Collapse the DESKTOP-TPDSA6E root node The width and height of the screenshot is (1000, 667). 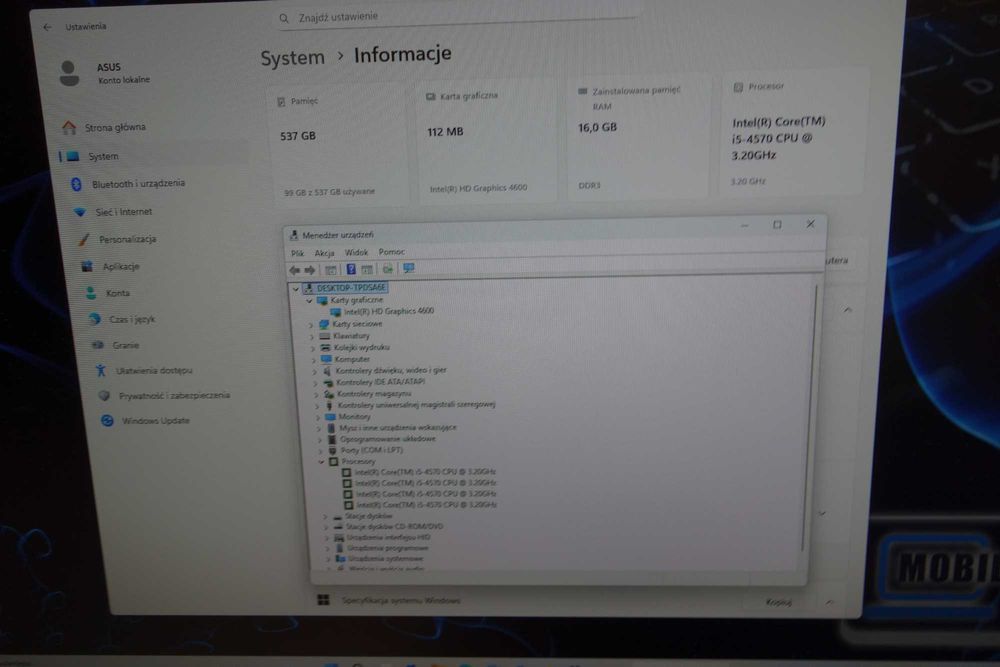pyautogui.click(x=295, y=289)
